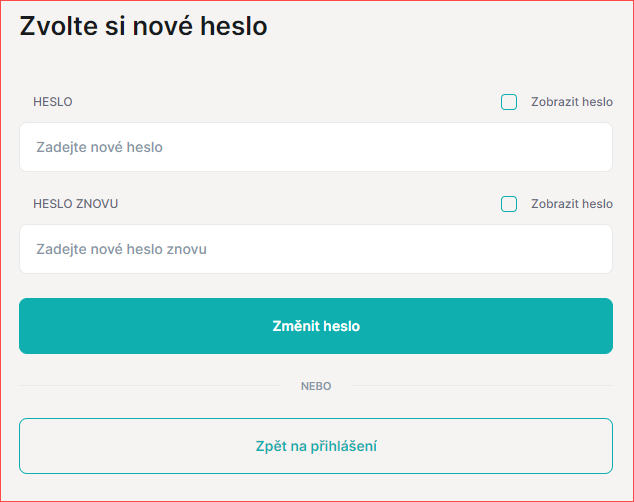634x502 pixels.
Task: Submit the new password with the teal button
Action: tap(316, 326)
